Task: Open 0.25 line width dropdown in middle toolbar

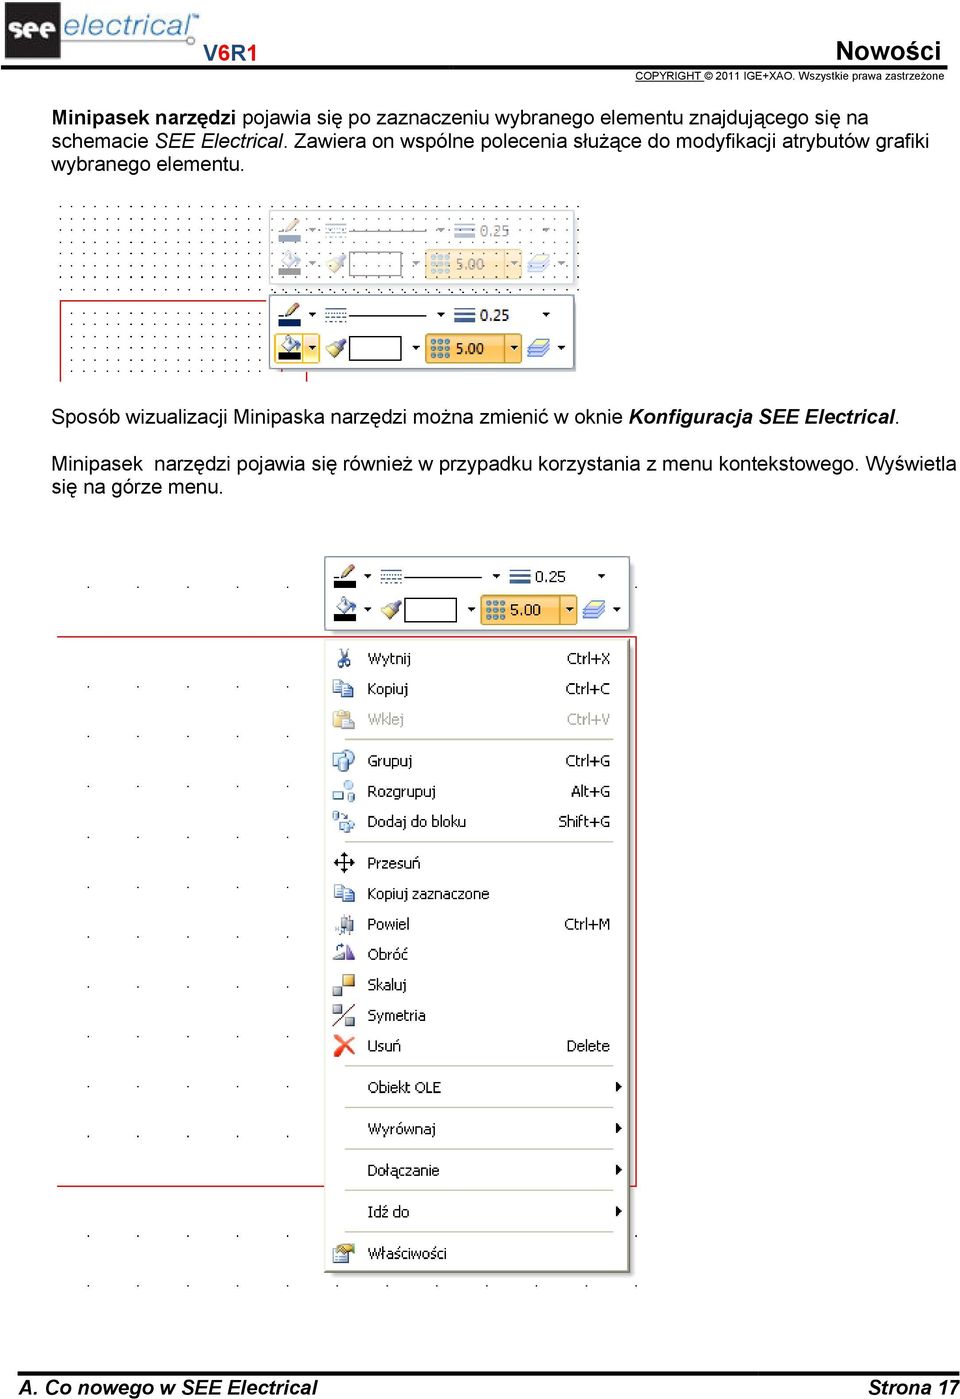Action: coord(546,315)
